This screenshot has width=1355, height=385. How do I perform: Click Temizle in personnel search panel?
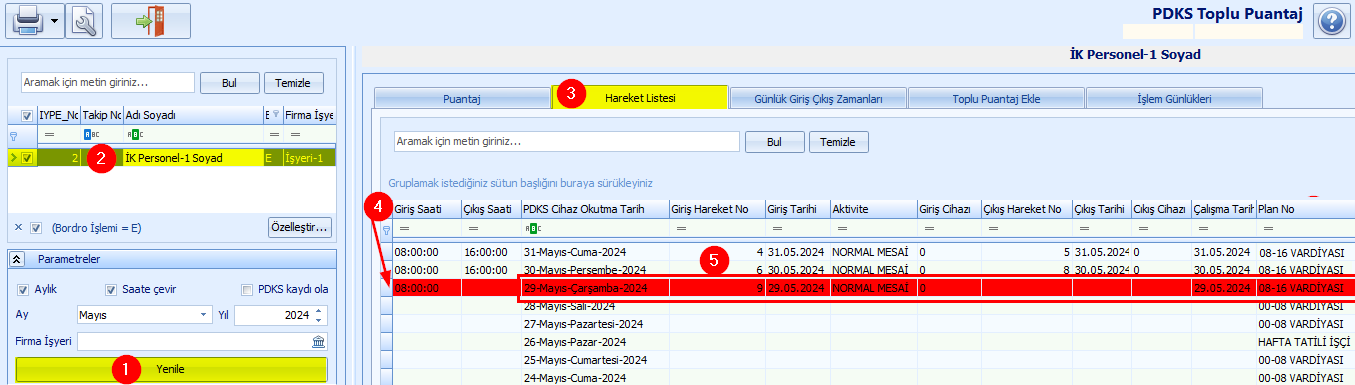293,83
